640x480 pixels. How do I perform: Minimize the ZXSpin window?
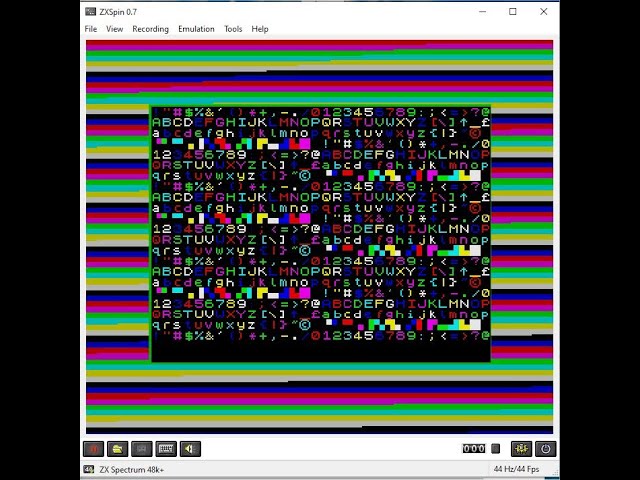[x=482, y=12]
